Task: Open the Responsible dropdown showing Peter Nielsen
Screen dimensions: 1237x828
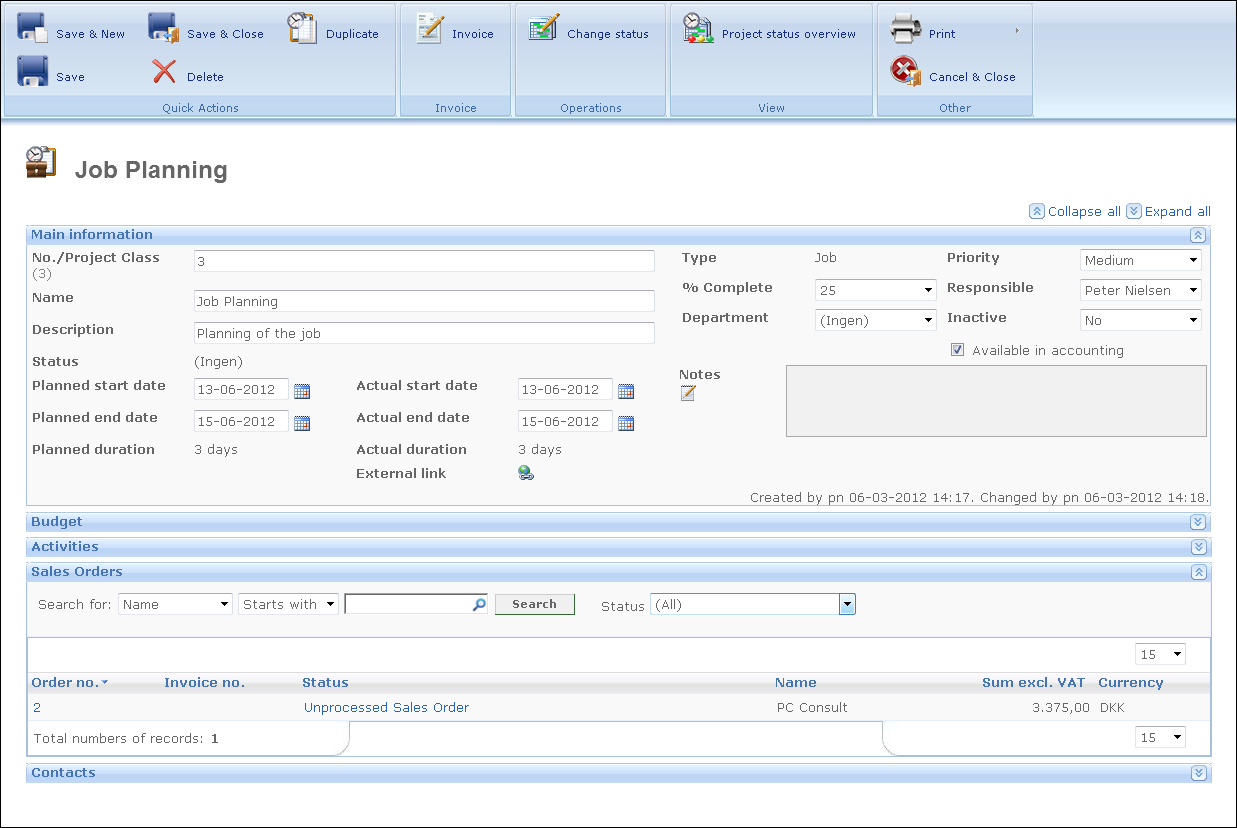Action: point(1141,290)
